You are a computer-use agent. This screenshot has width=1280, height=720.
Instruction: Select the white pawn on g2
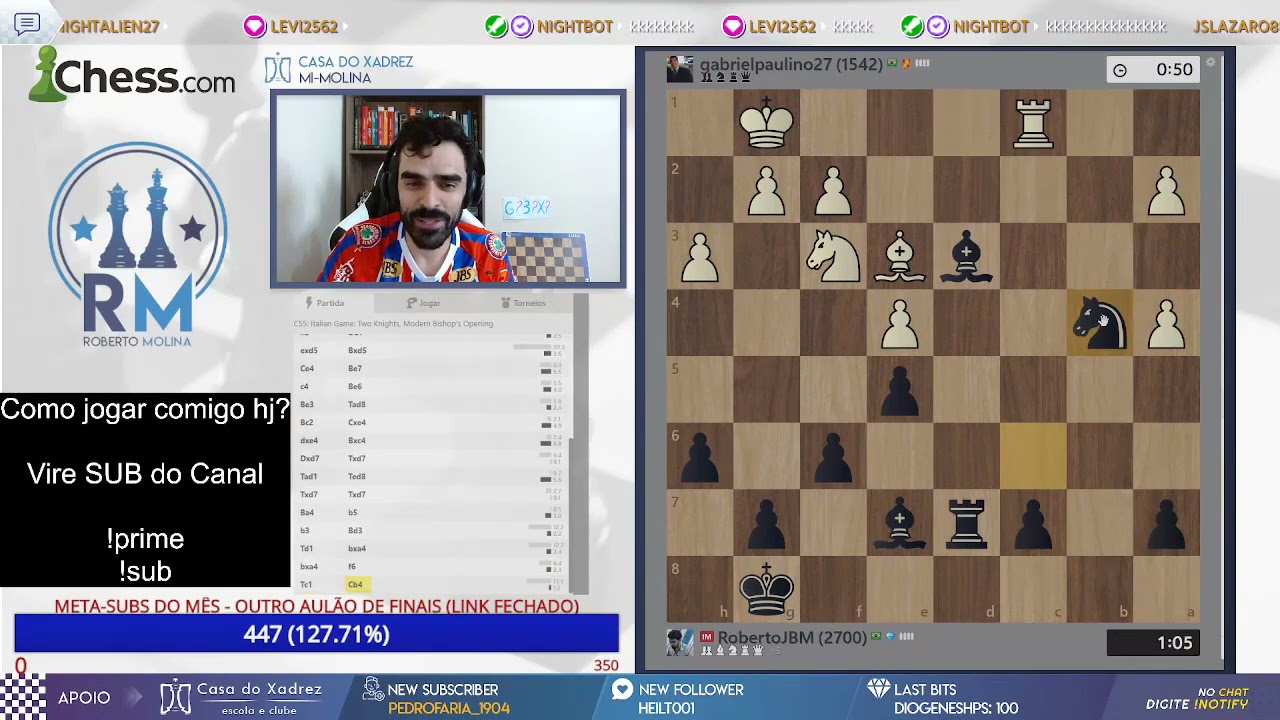pos(766,190)
